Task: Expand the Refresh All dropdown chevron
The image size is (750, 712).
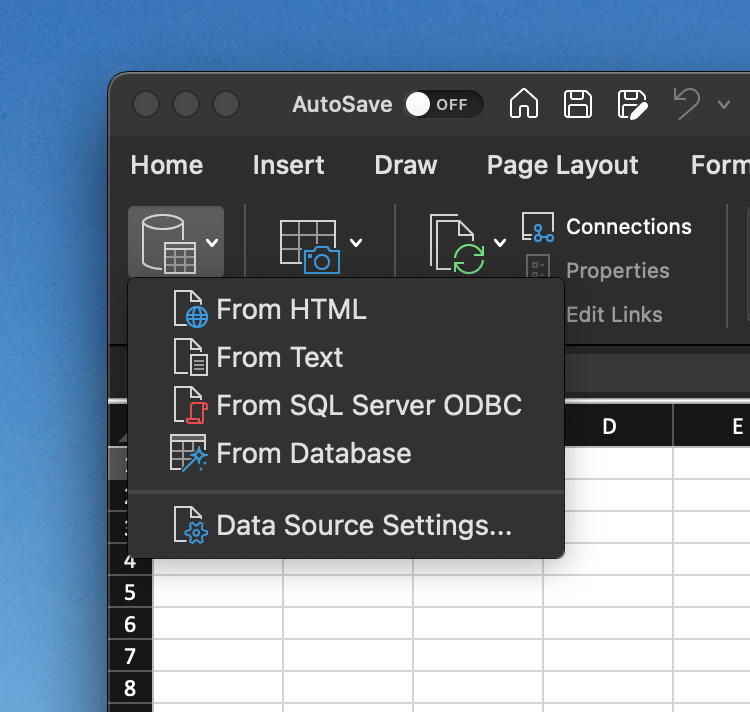Action: 500,242
